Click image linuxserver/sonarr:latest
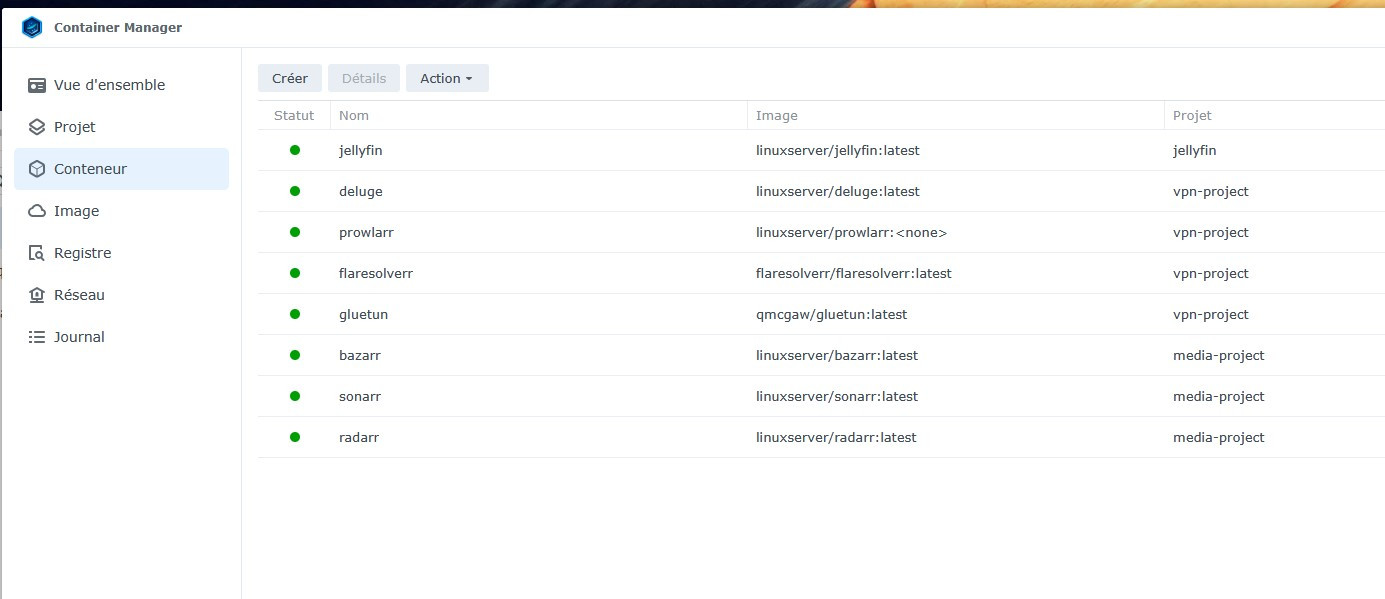Screen dimensions: 1385x599 click(x=836, y=396)
